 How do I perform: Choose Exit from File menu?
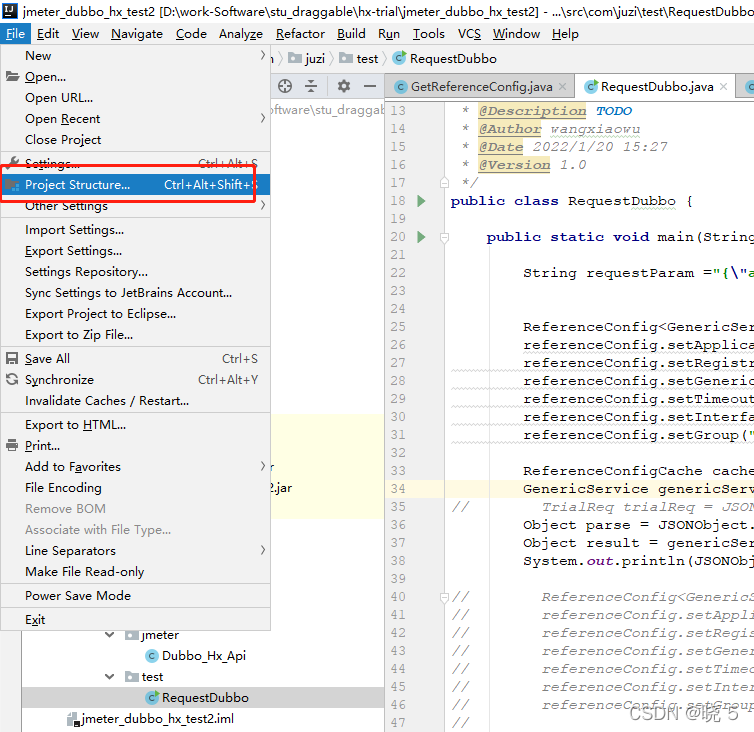tap(136, 619)
